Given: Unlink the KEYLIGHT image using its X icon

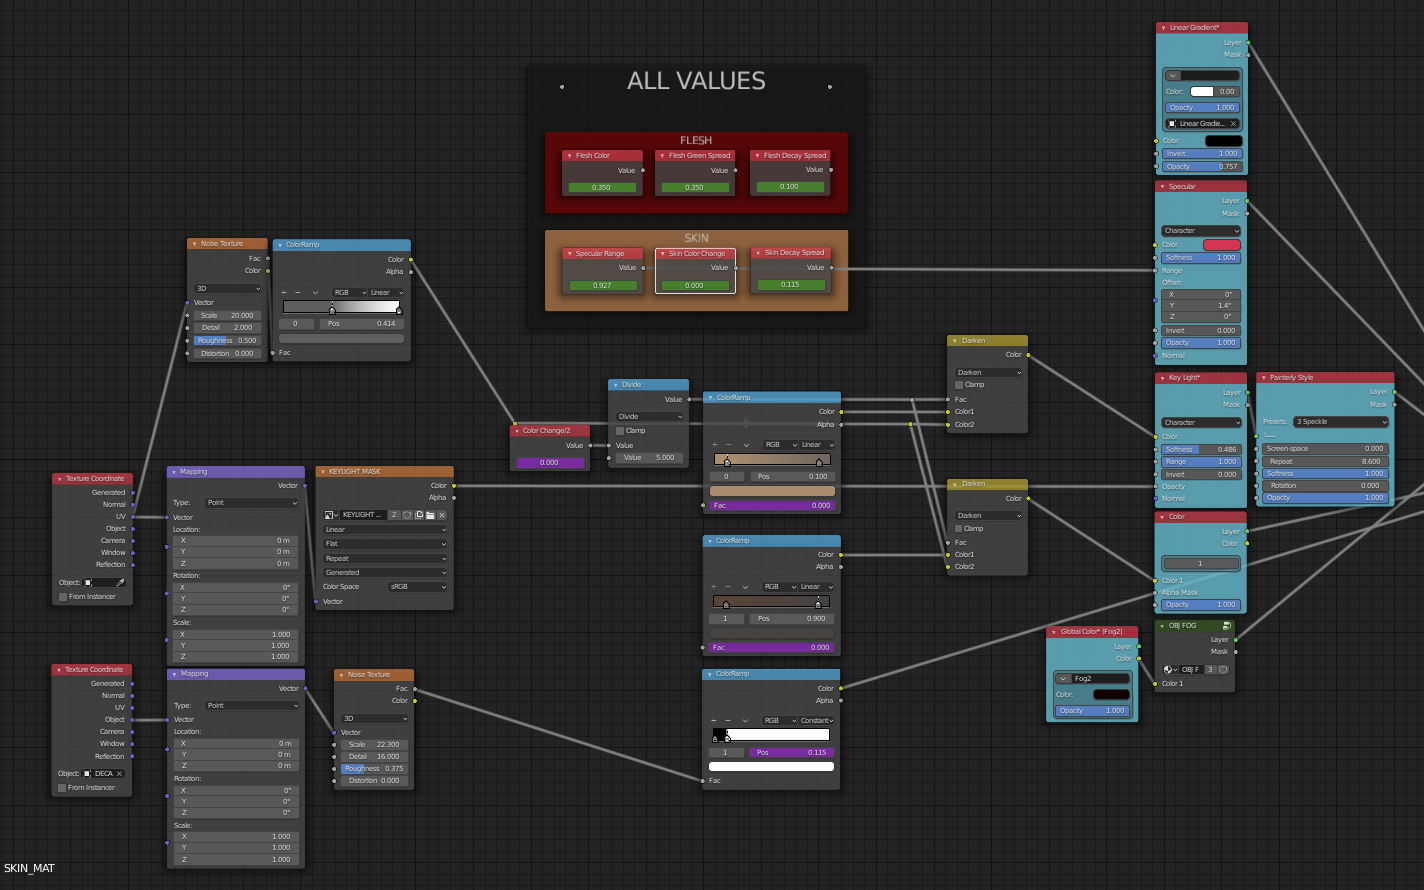Looking at the screenshot, I should [x=441, y=515].
